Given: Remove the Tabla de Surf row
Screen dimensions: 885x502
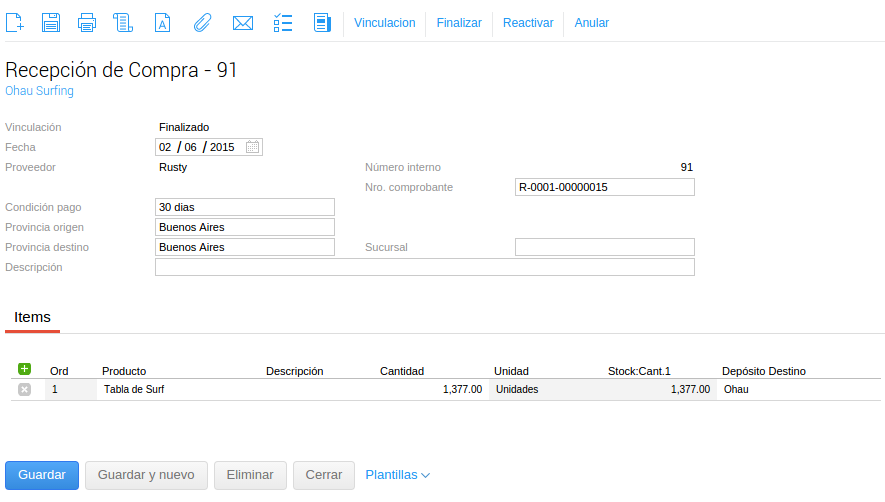Looking at the screenshot, I should pyautogui.click(x=24, y=389).
